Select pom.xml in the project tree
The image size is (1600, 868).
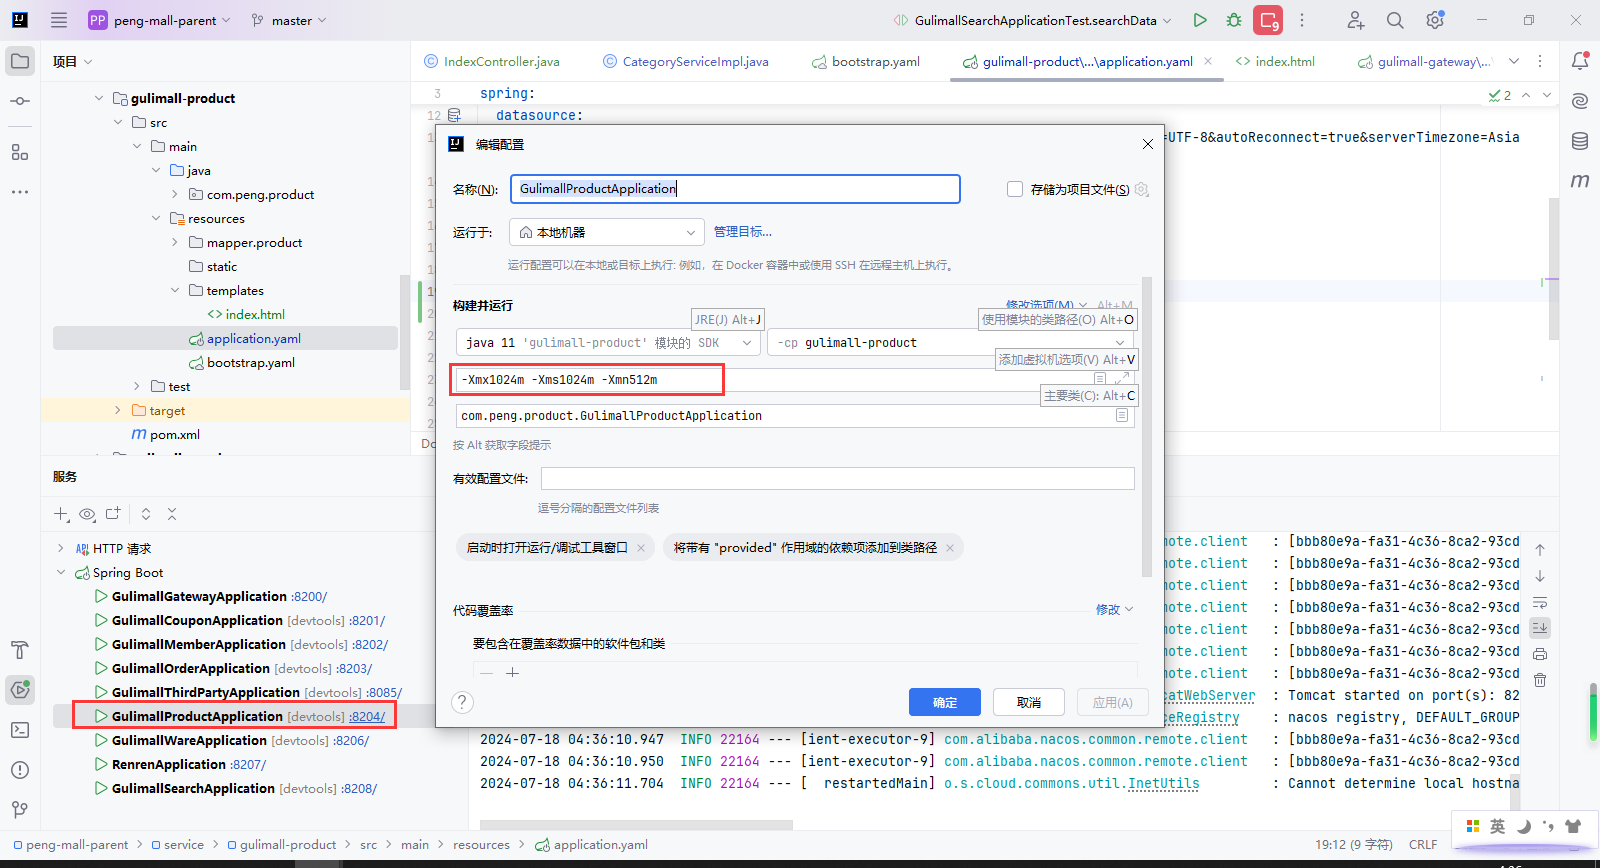click(175, 435)
